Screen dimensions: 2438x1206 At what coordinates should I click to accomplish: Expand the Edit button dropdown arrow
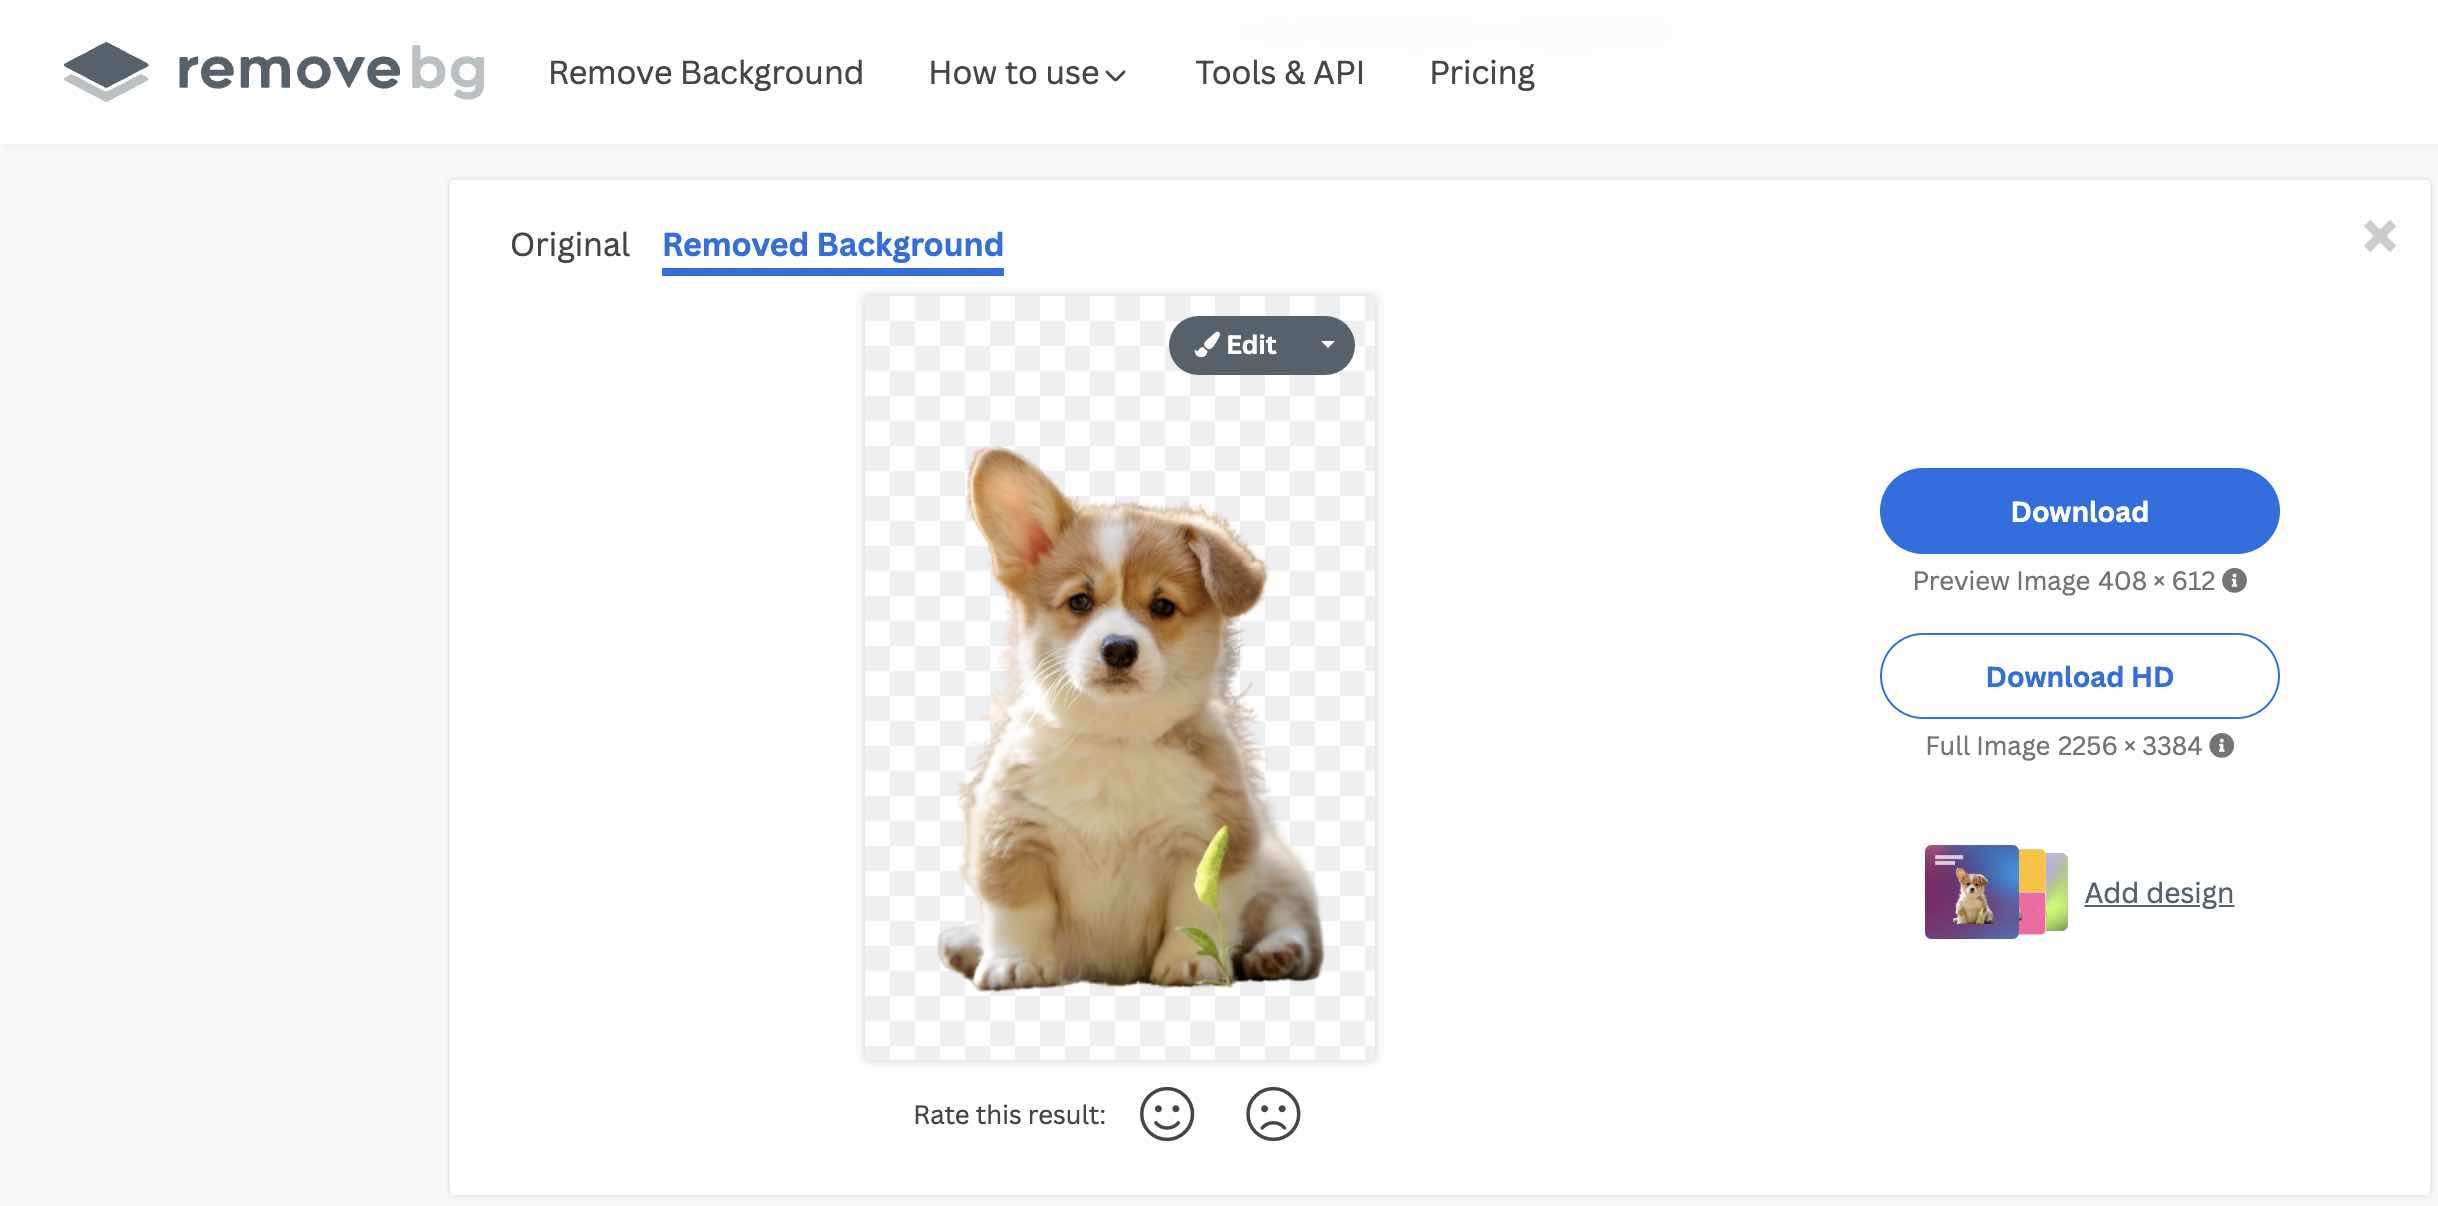click(1328, 346)
